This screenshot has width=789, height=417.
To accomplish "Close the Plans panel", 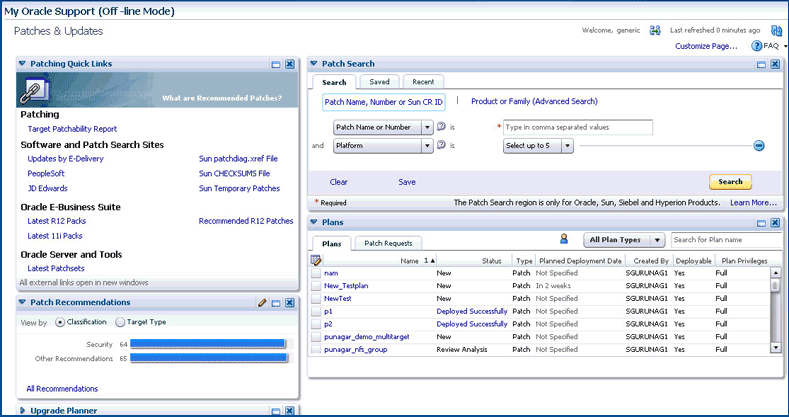I will [x=775, y=222].
